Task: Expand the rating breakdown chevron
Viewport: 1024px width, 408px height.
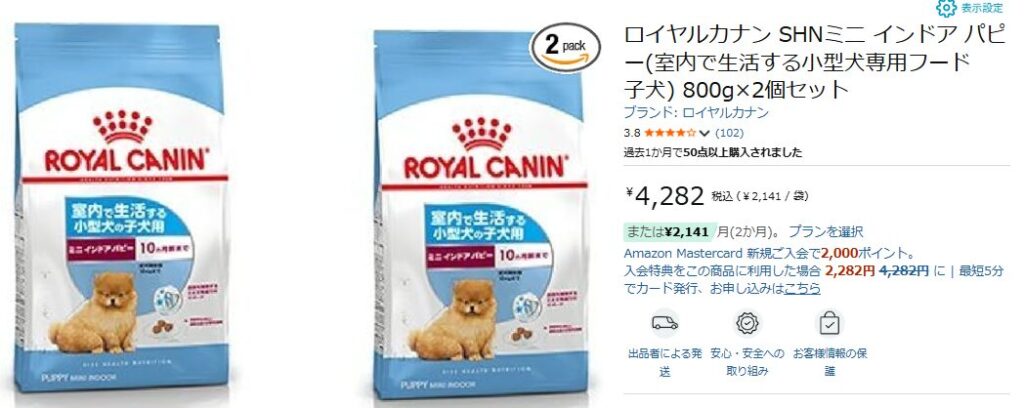Action: click(x=704, y=133)
